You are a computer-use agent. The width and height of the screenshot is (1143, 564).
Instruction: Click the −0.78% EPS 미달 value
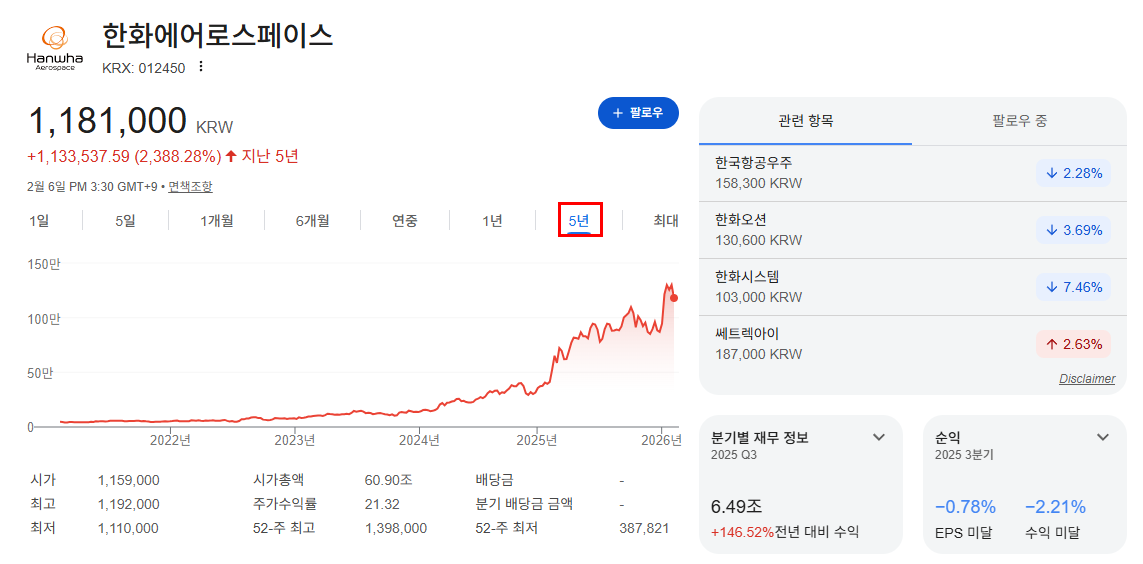(x=965, y=507)
